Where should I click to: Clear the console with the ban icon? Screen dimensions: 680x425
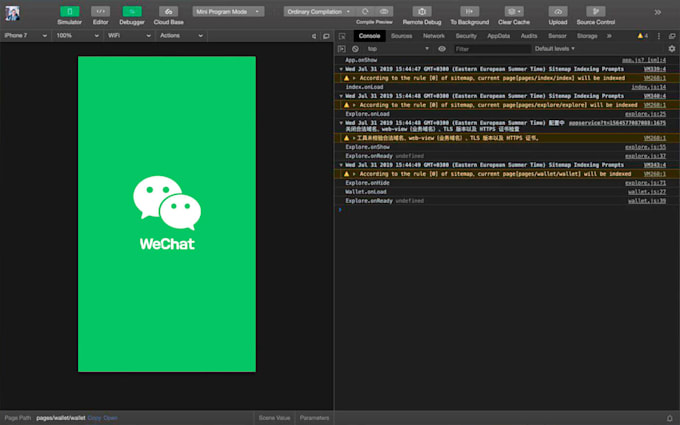pos(356,49)
